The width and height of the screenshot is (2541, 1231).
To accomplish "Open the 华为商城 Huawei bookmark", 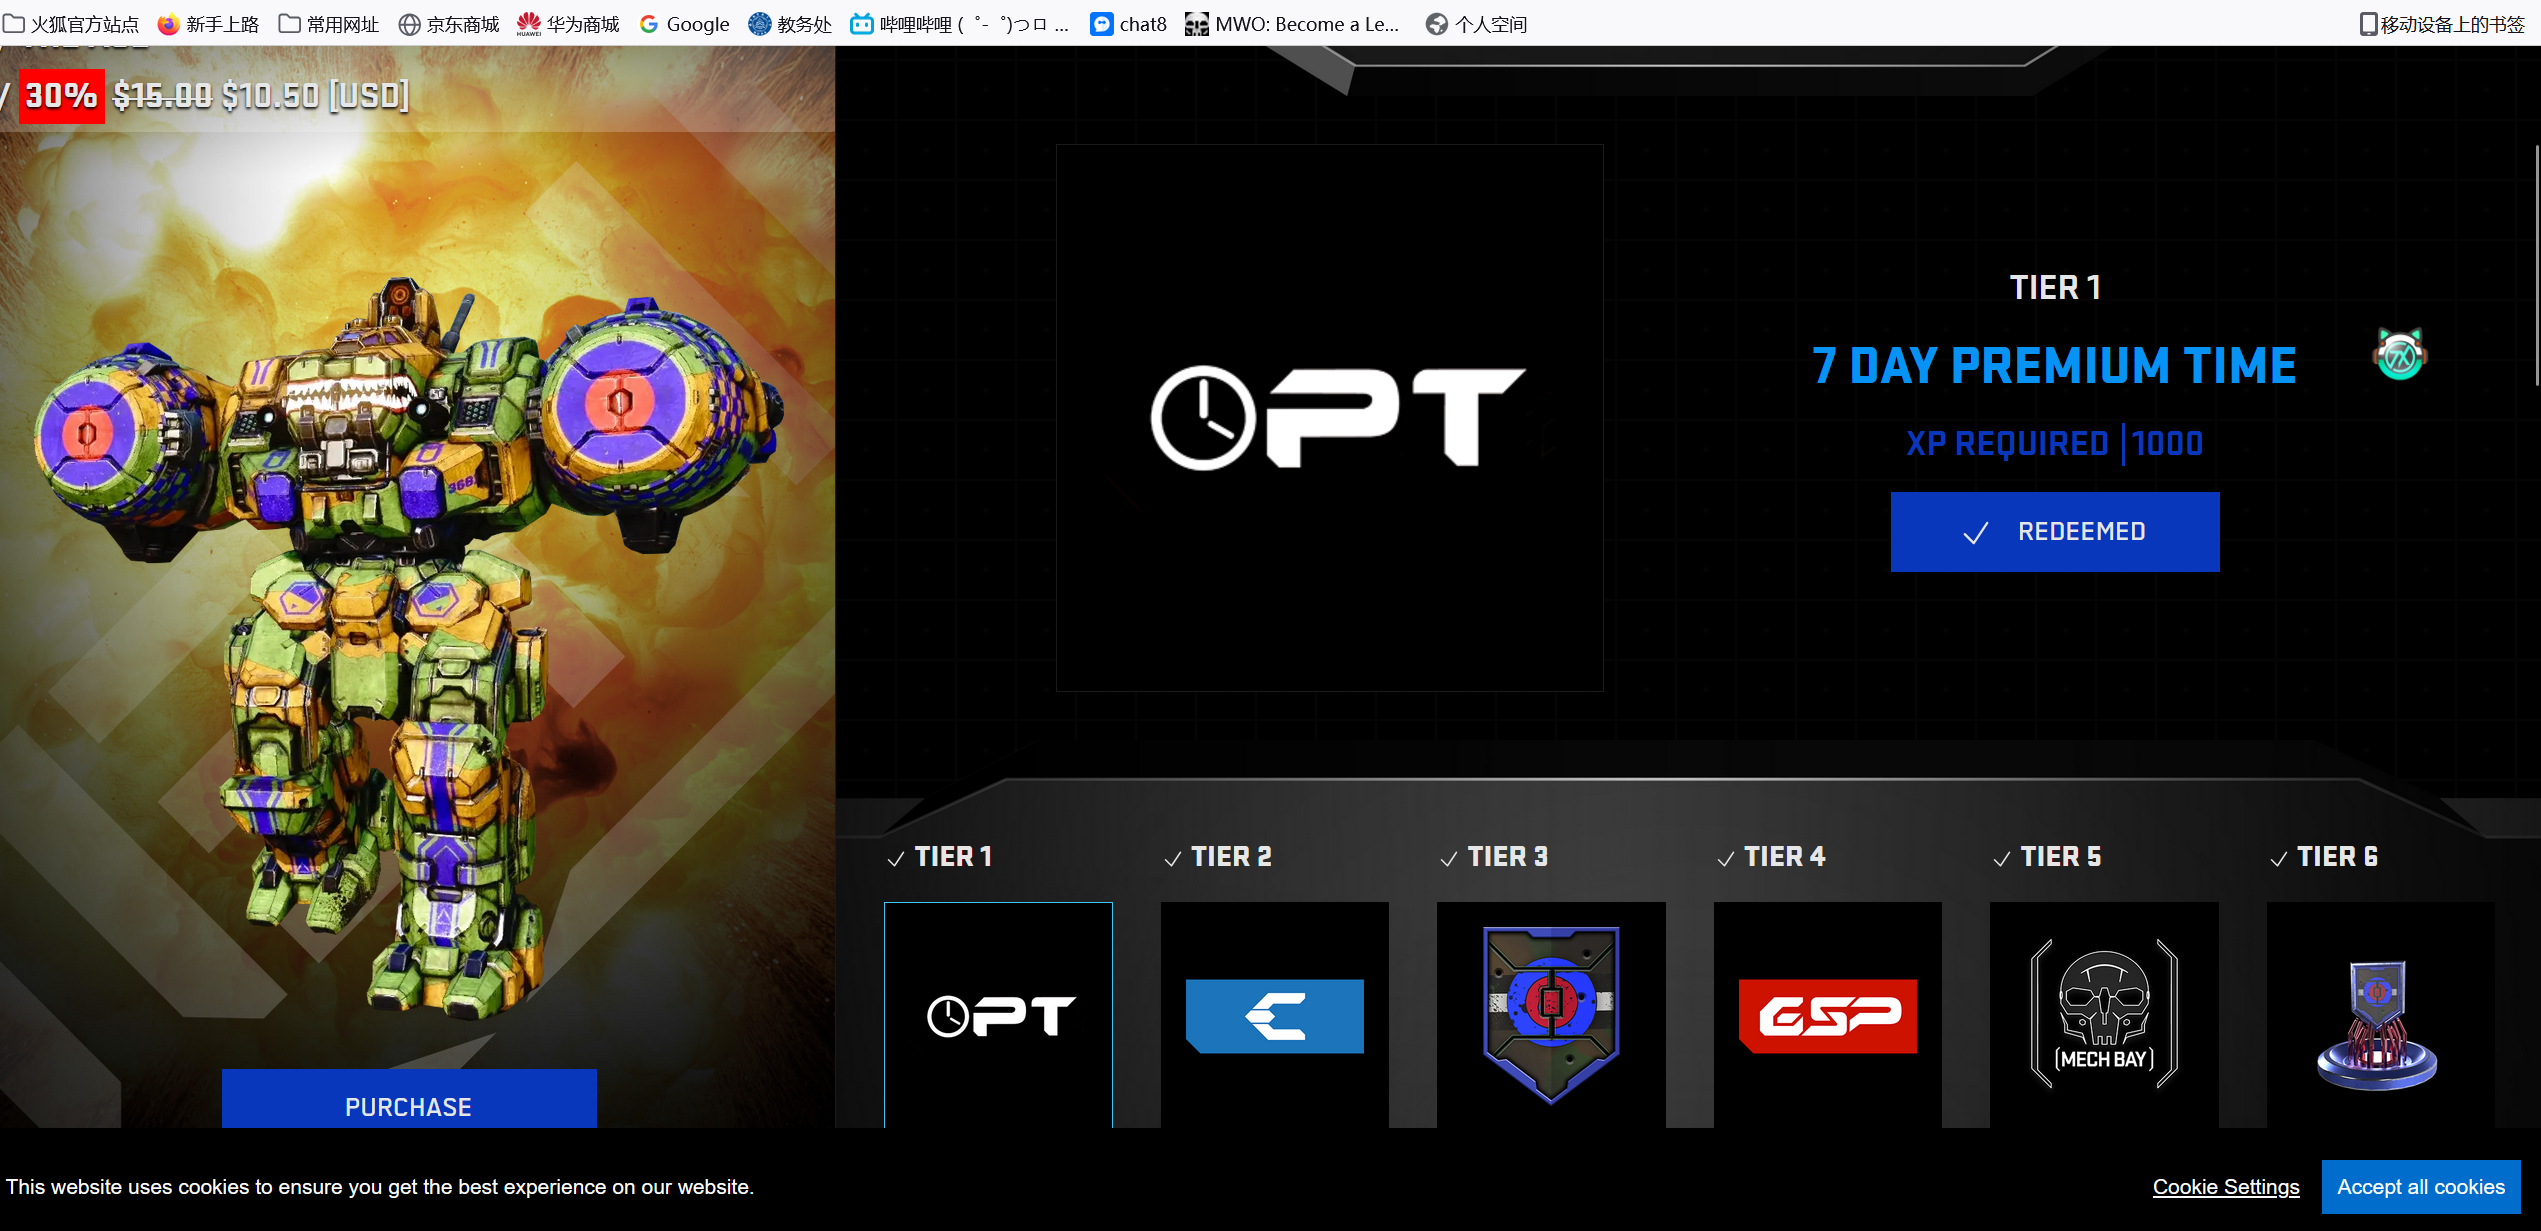I will coord(568,24).
